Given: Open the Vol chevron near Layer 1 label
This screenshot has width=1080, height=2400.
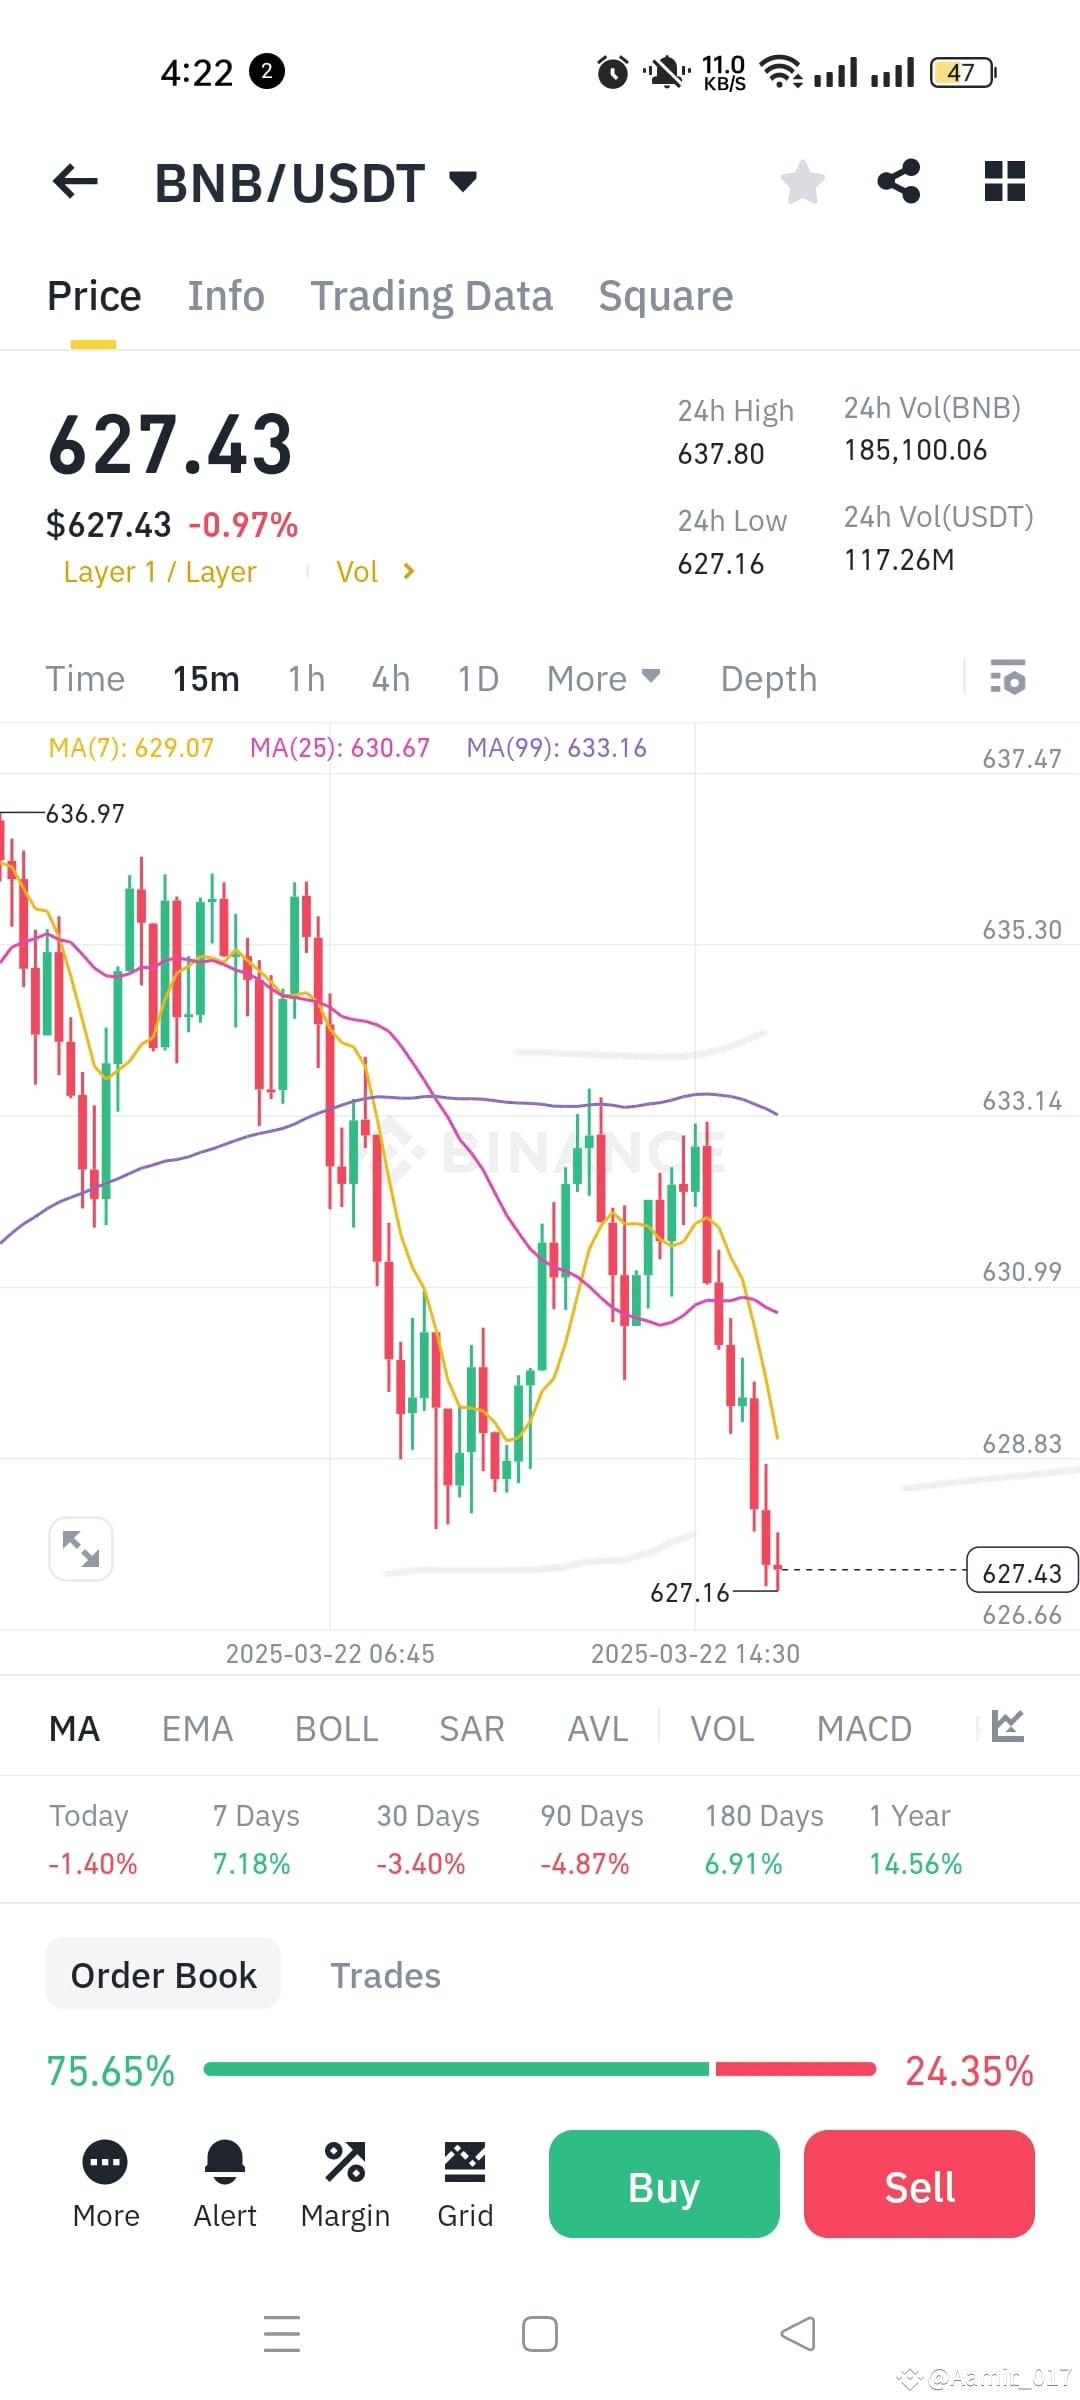Looking at the screenshot, I should tap(409, 570).
